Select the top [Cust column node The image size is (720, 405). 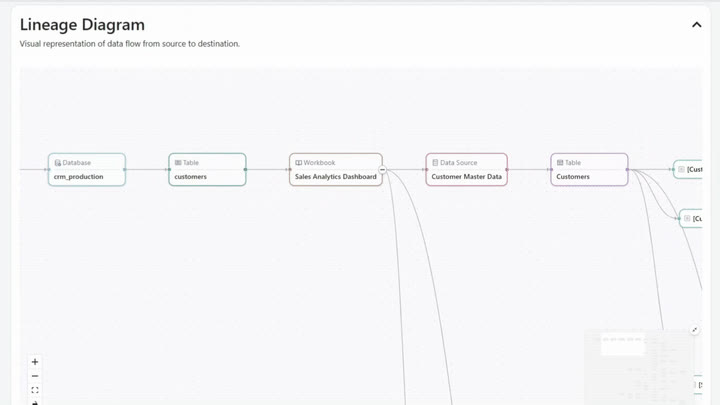point(688,169)
